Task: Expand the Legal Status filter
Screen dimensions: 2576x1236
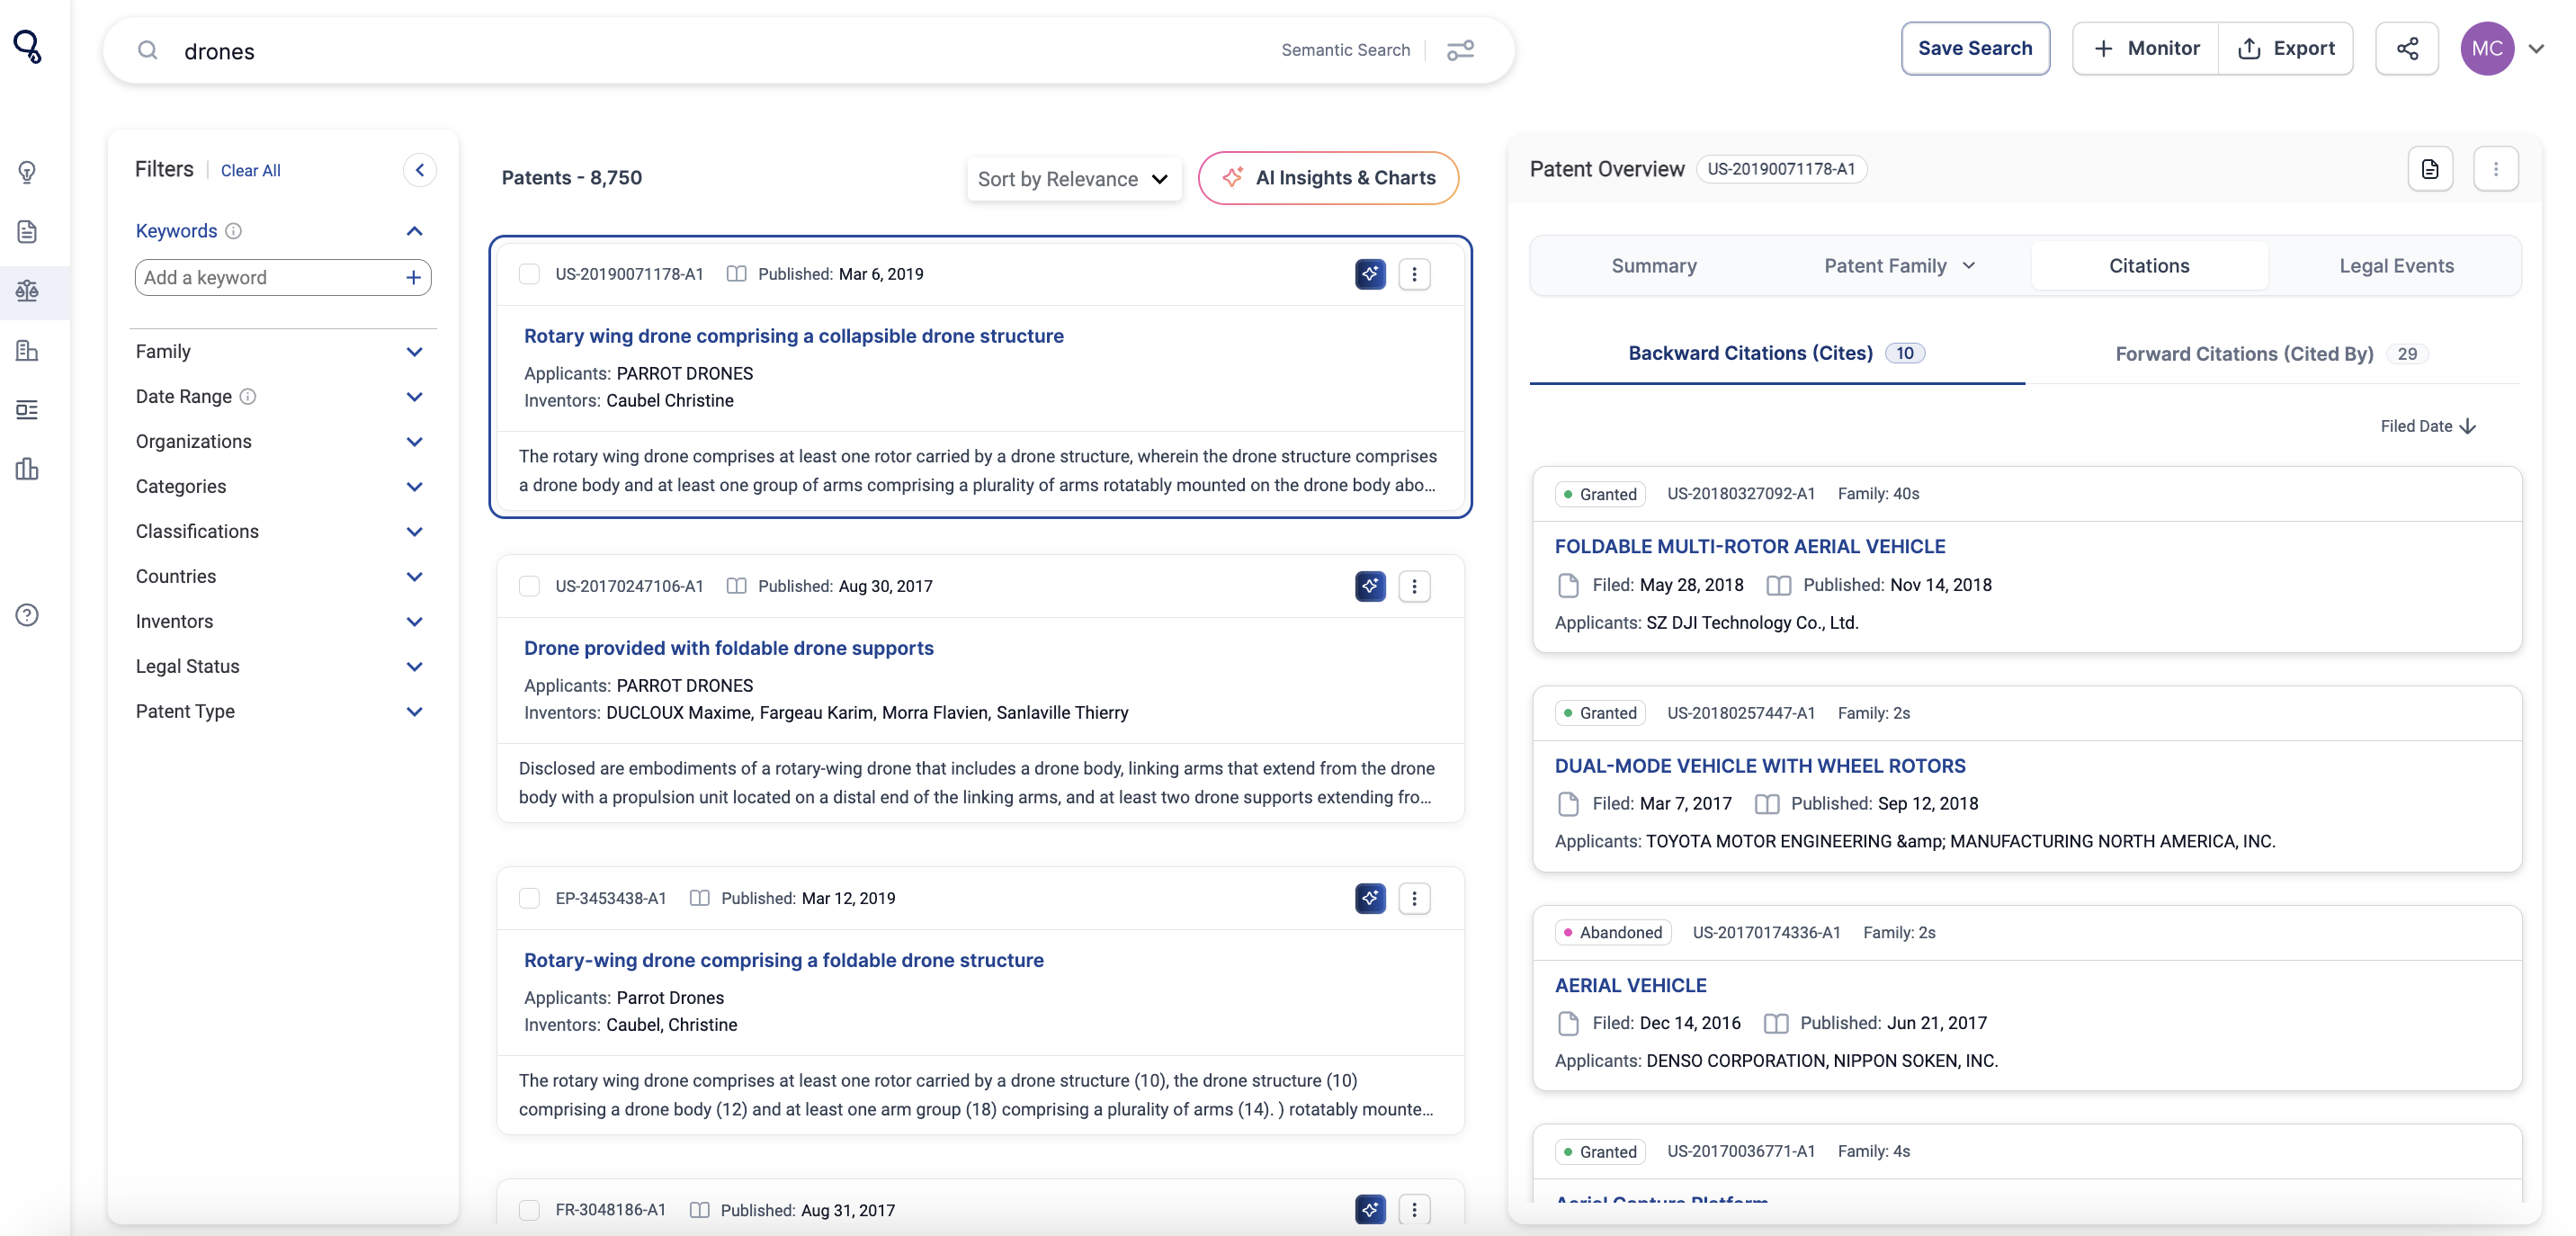Action: click(x=414, y=667)
